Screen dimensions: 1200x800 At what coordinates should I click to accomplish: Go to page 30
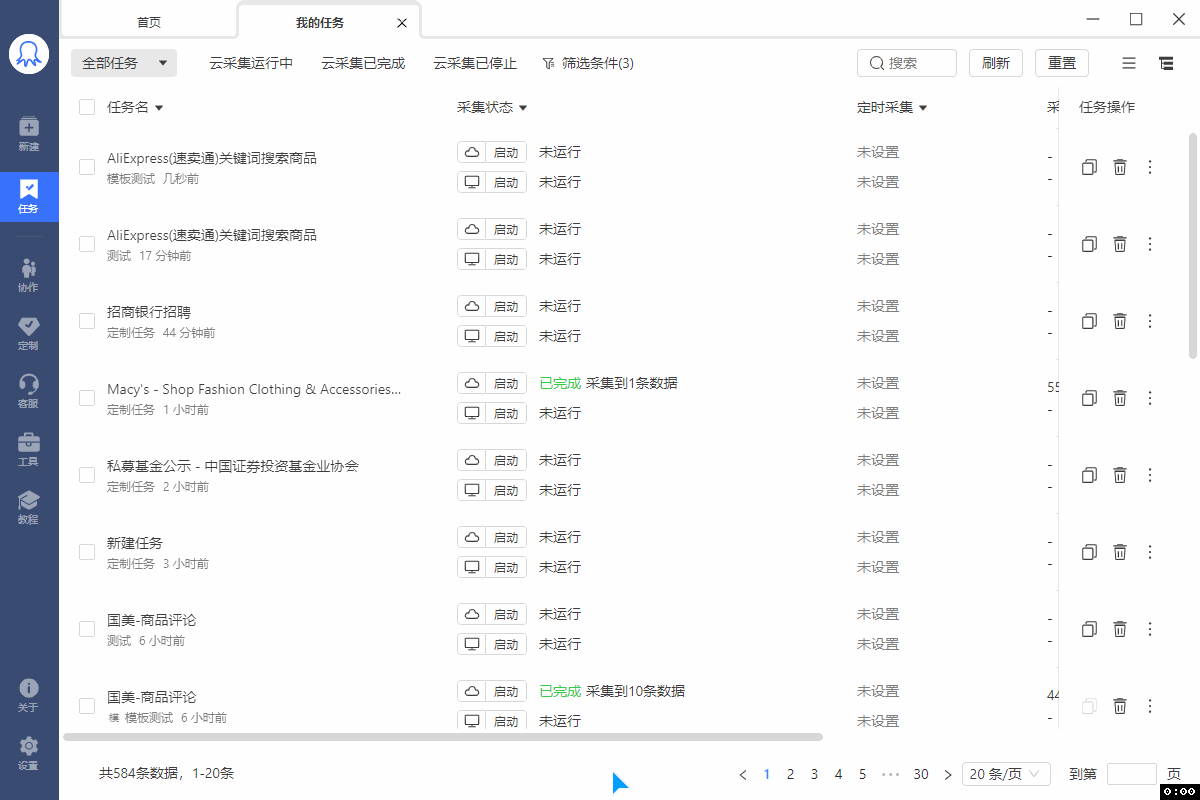point(921,774)
